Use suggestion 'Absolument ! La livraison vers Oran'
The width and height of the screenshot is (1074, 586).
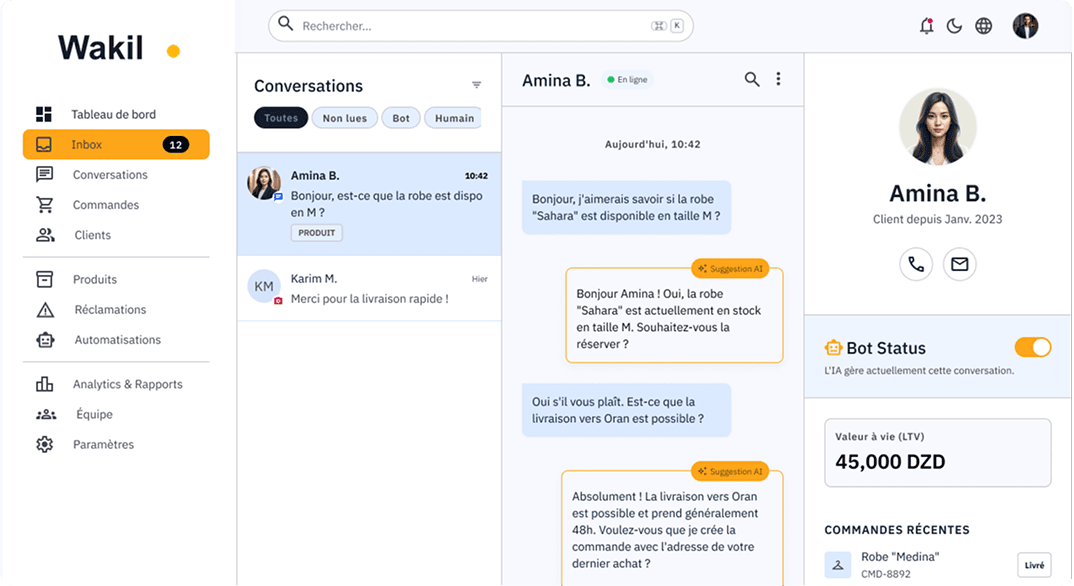click(x=672, y=528)
